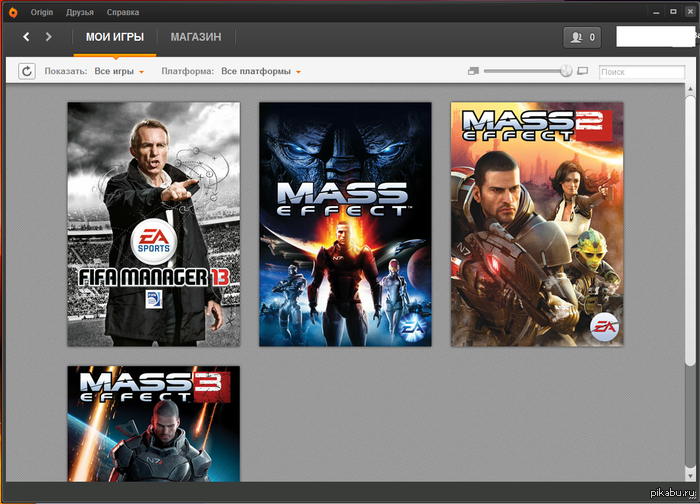Click the Origin logo icon
The width and height of the screenshot is (700, 504).
(13, 12)
